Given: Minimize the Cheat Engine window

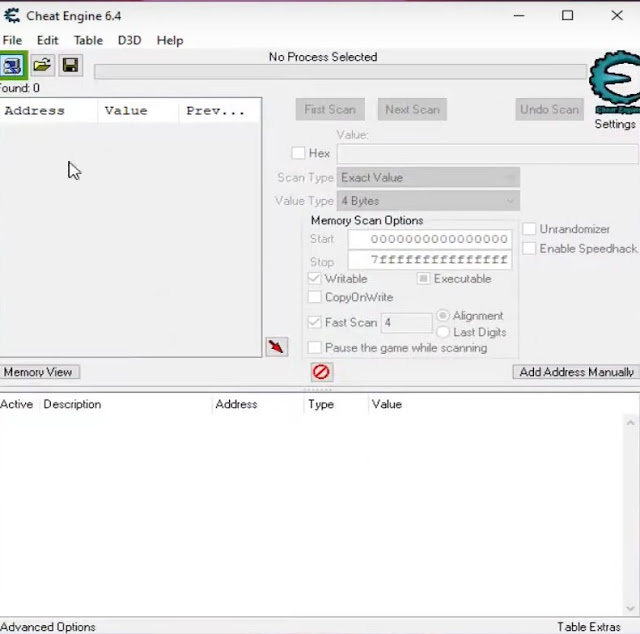Looking at the screenshot, I should 519,16.
